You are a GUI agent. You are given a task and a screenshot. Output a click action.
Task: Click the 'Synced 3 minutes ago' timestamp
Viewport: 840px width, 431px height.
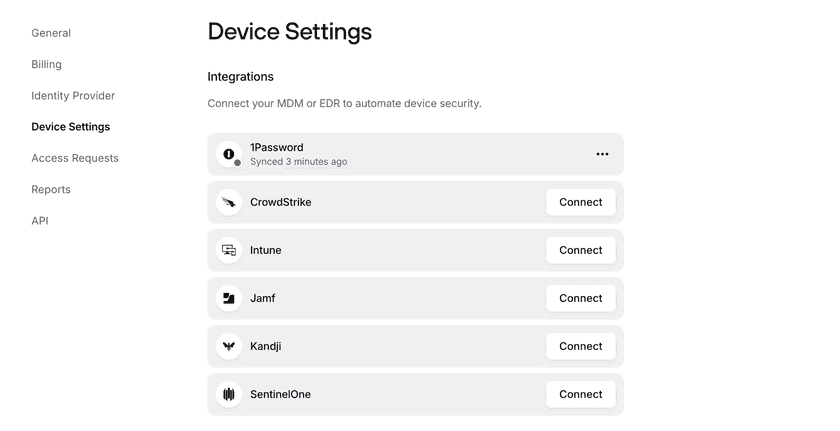[298, 162]
